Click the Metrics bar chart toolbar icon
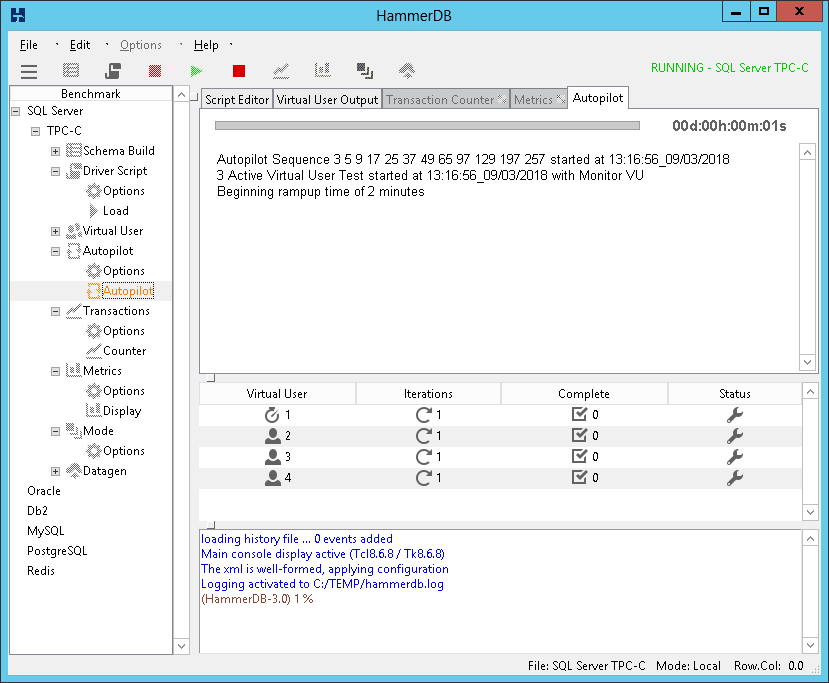Image resolution: width=829 pixels, height=683 pixels. pyautogui.click(x=322, y=71)
